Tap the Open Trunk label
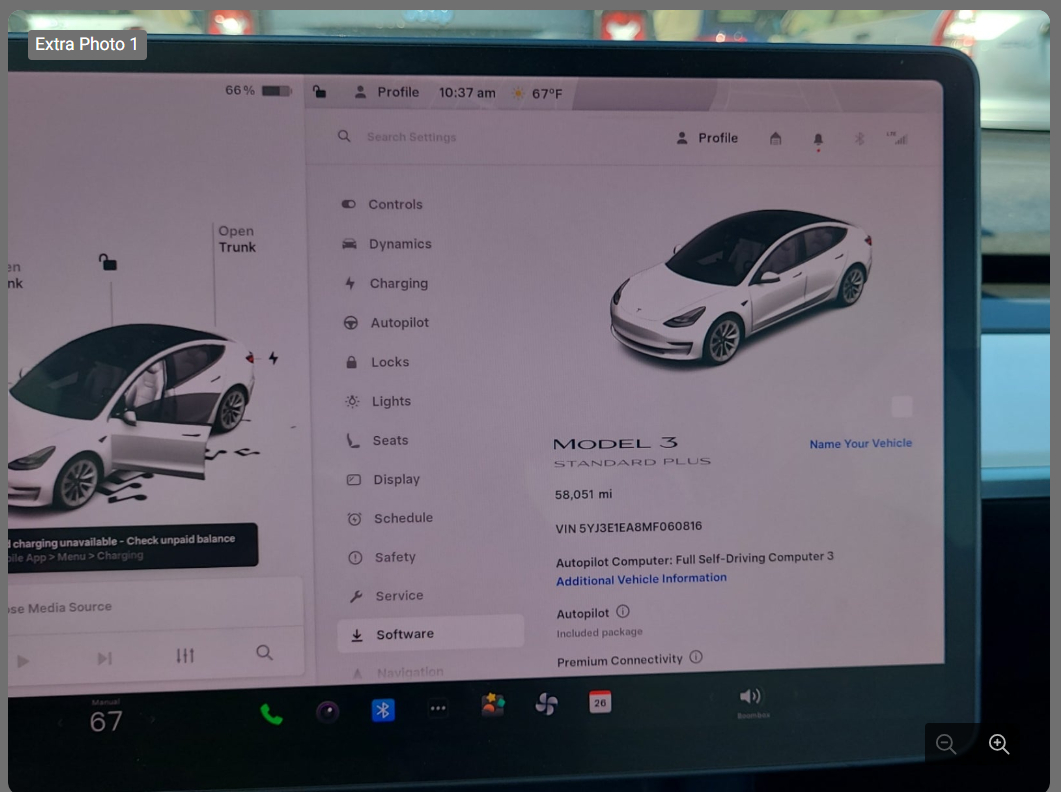Image resolution: width=1061 pixels, height=792 pixels. point(237,239)
